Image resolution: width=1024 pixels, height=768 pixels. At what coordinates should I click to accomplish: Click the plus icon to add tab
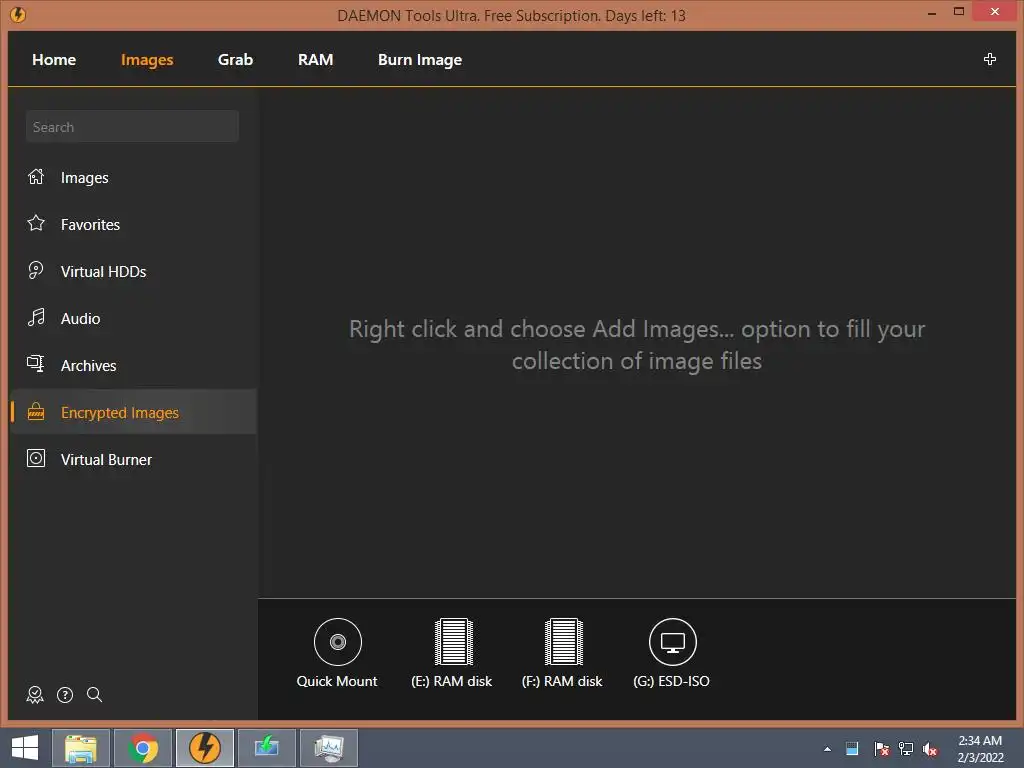click(x=989, y=59)
